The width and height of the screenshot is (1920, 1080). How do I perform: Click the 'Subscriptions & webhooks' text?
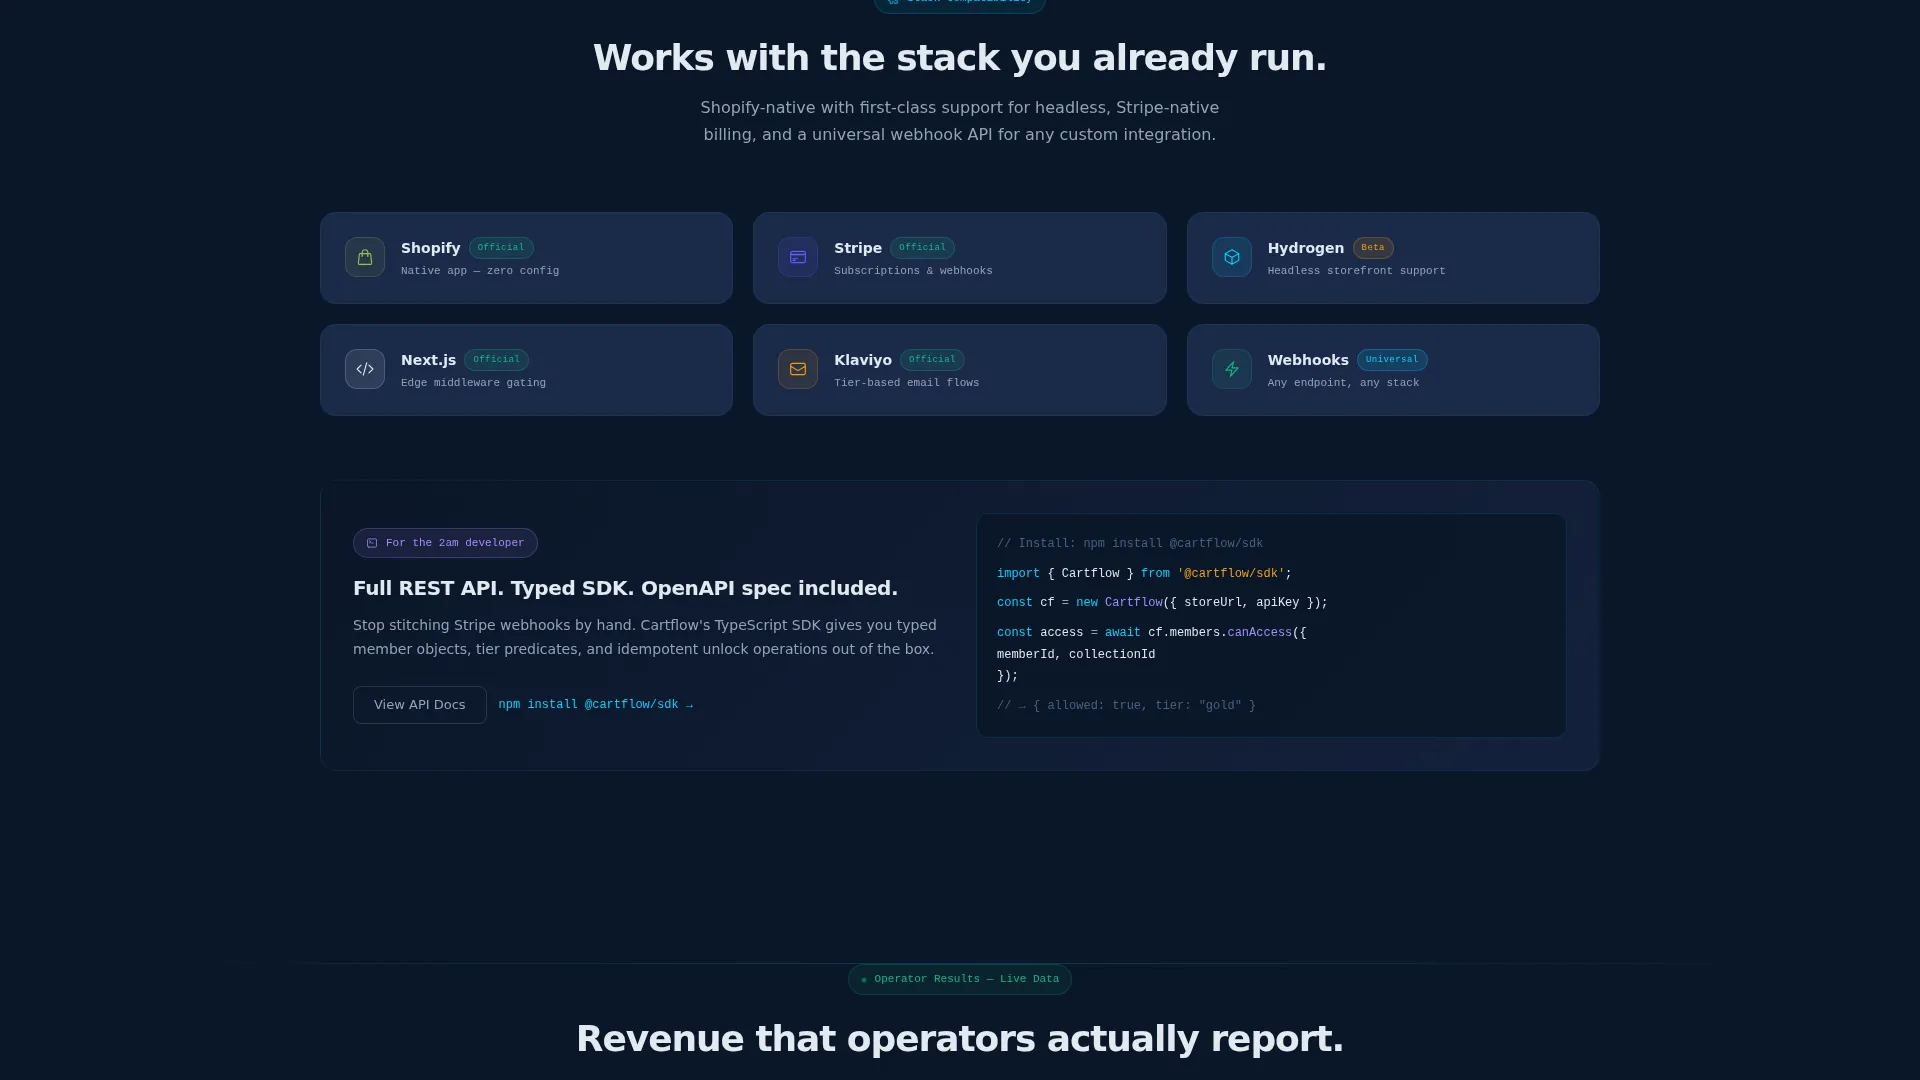[913, 271]
